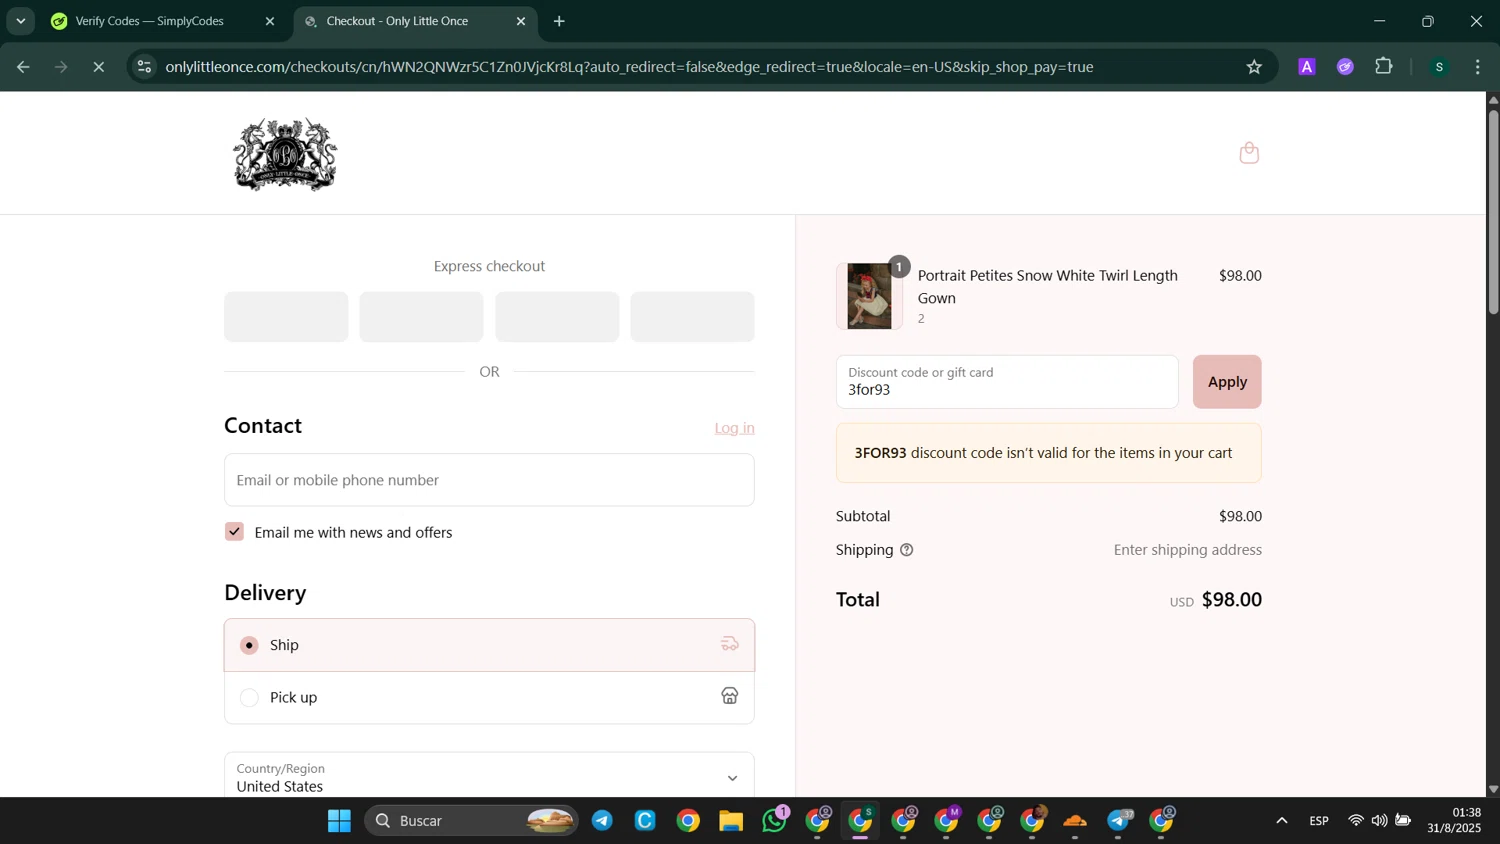
Task: Open a new browser tab
Action: point(559,21)
